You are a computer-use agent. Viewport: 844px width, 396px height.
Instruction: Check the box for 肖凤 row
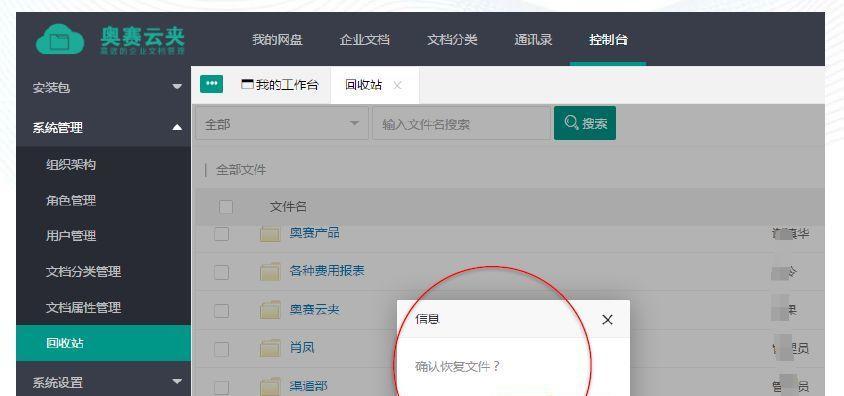[221, 349]
